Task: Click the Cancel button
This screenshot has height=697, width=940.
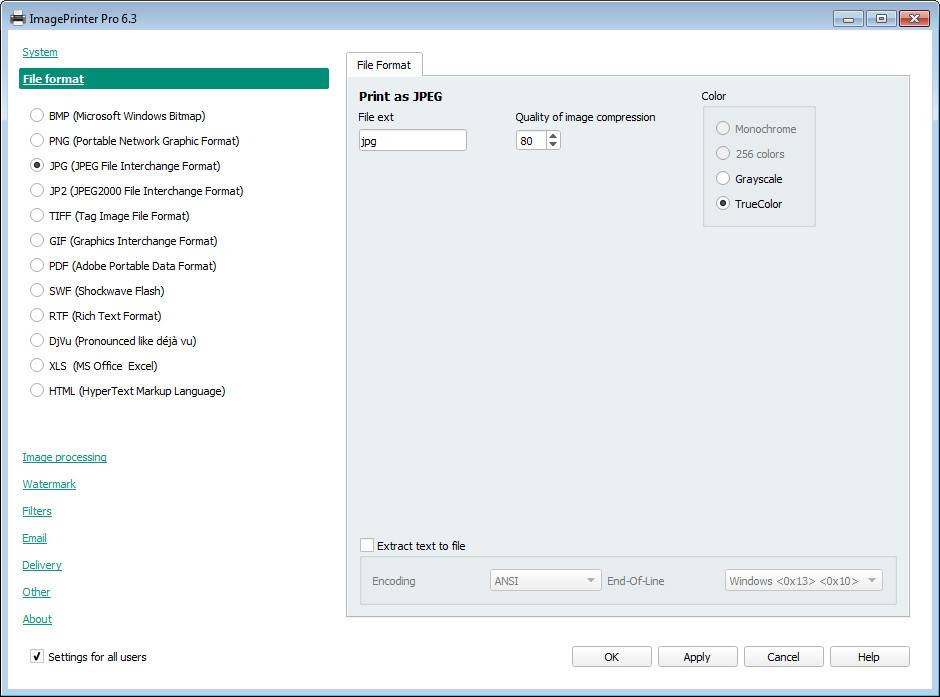Action: (784, 657)
